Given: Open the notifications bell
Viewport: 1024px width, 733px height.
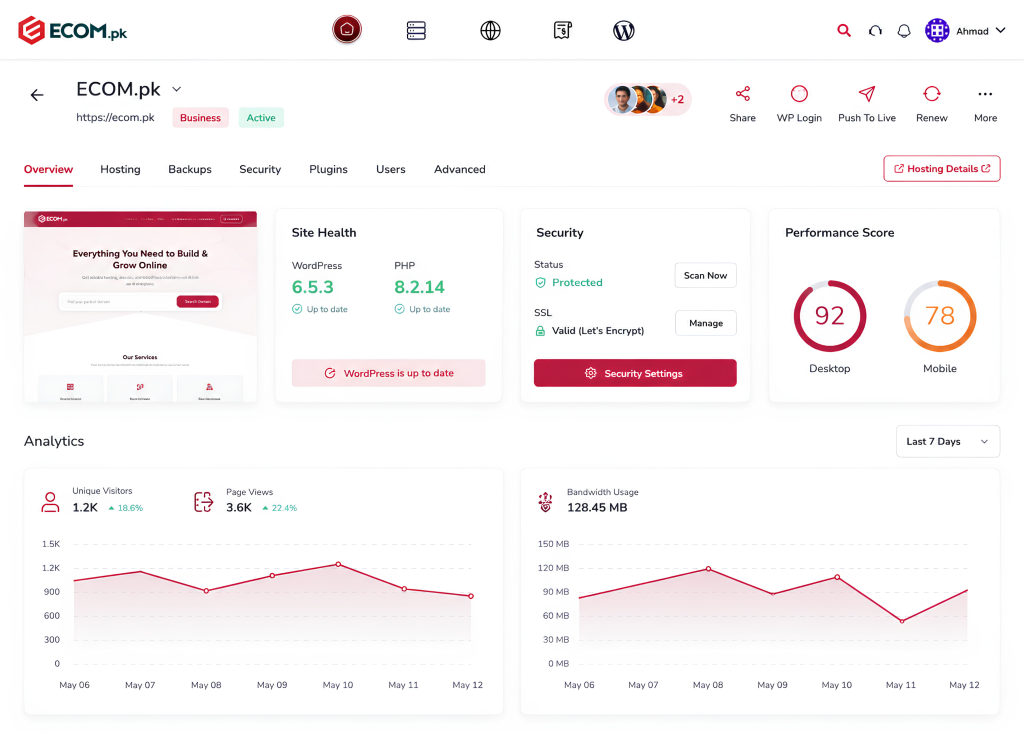Looking at the screenshot, I should [904, 31].
